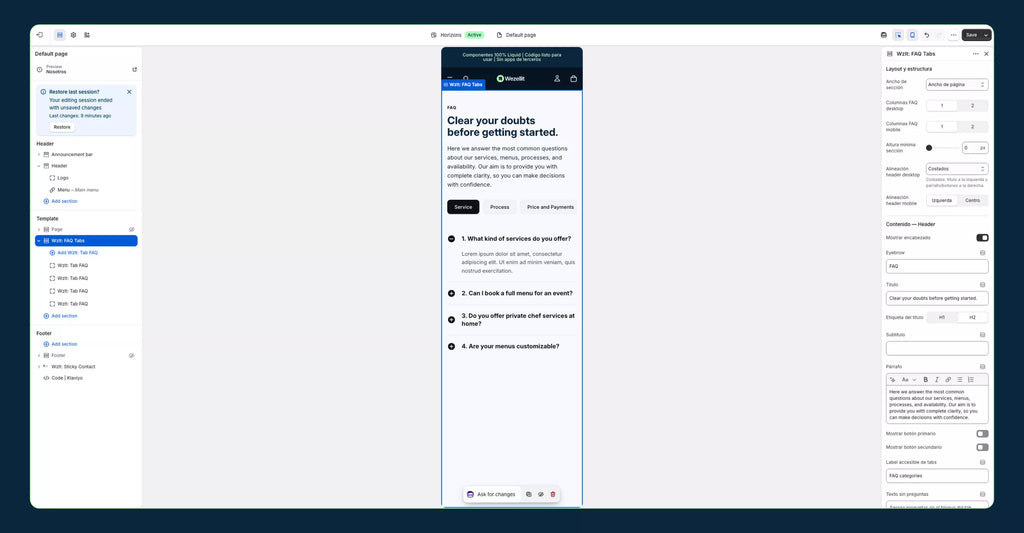Toggle Mostrar encabezado switch
This screenshot has height=533, width=1024.
[982, 238]
